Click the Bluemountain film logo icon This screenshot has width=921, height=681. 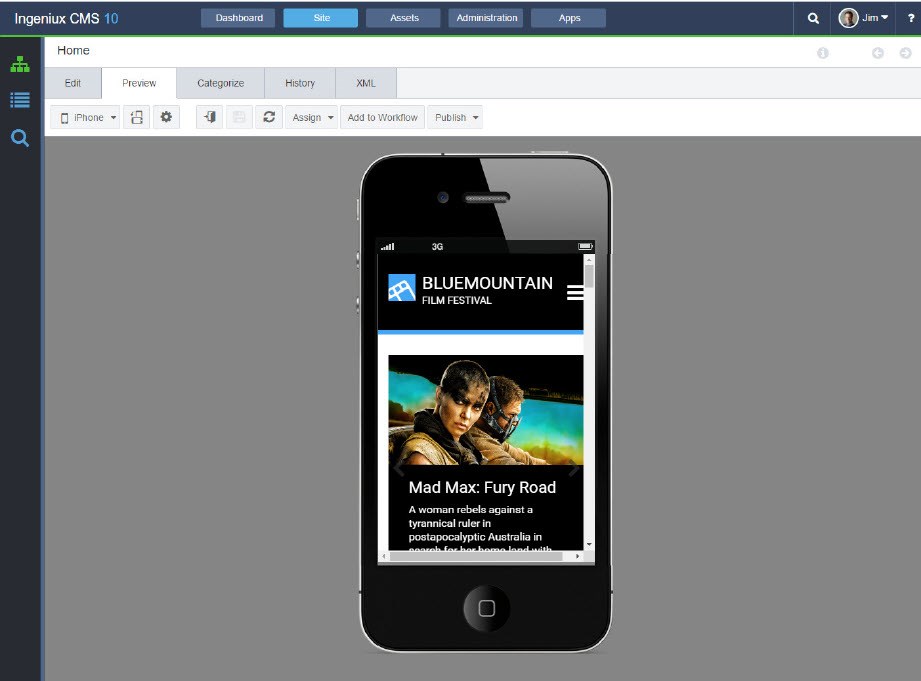[402, 288]
